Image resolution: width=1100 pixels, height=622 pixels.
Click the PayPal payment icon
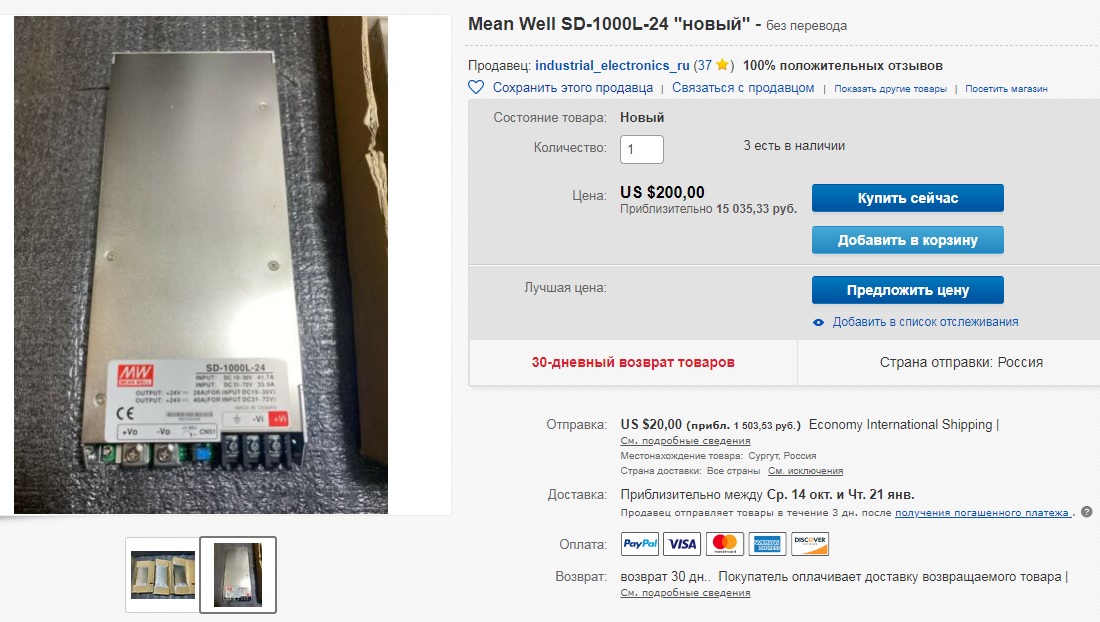[x=640, y=543]
